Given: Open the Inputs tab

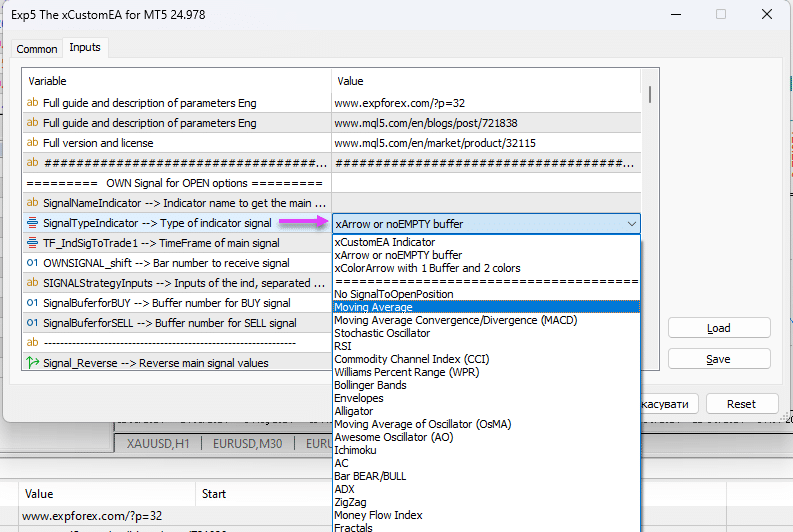Looking at the screenshot, I should point(85,48).
